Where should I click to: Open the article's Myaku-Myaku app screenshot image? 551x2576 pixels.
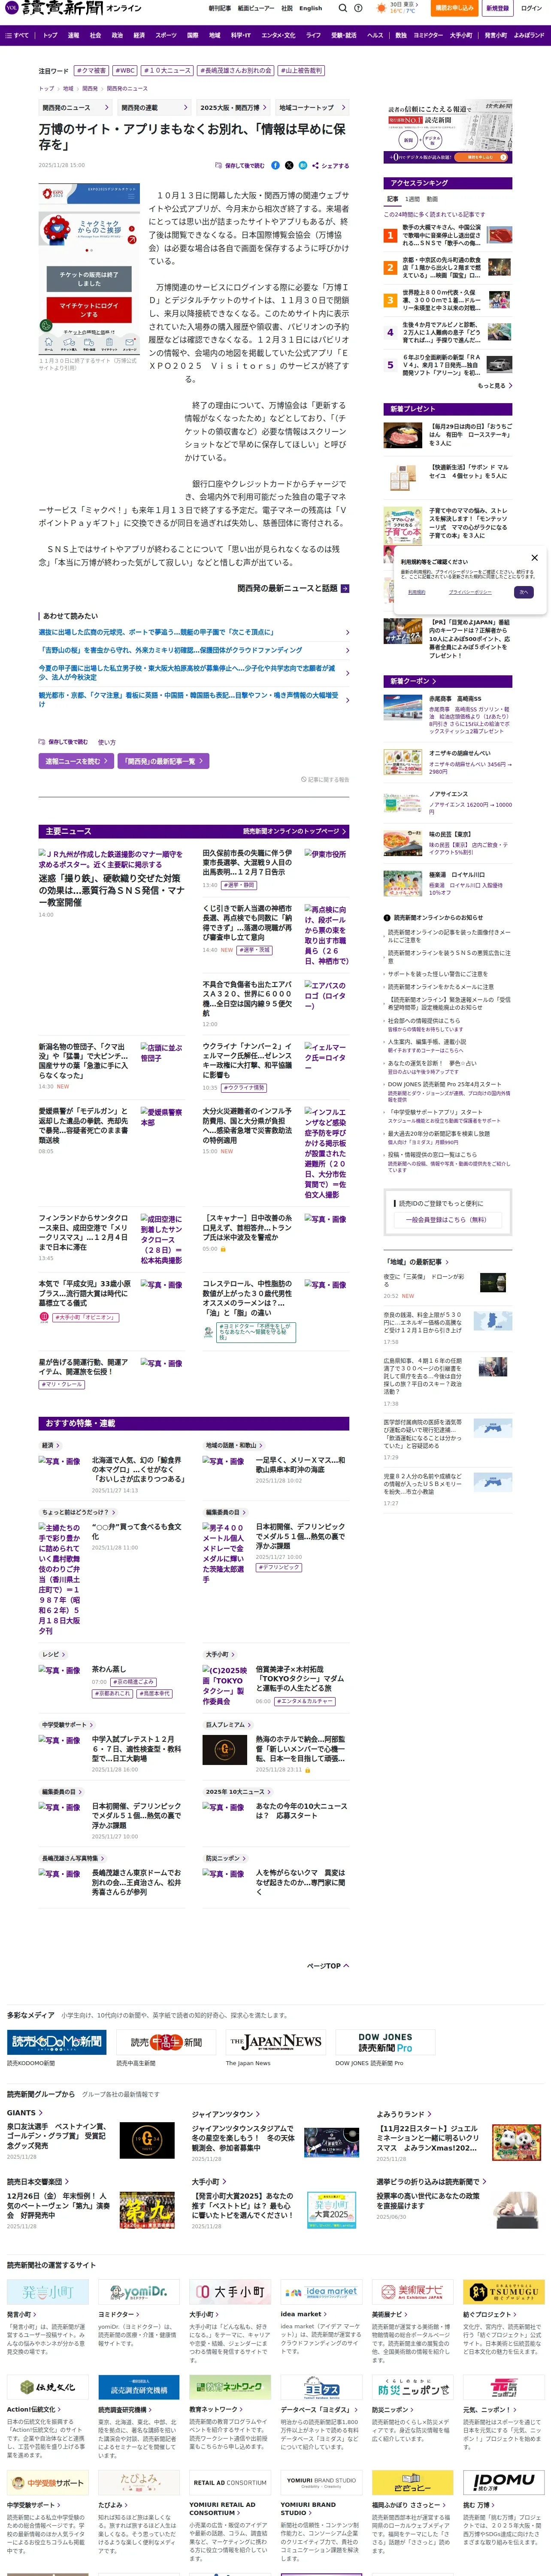[89, 270]
